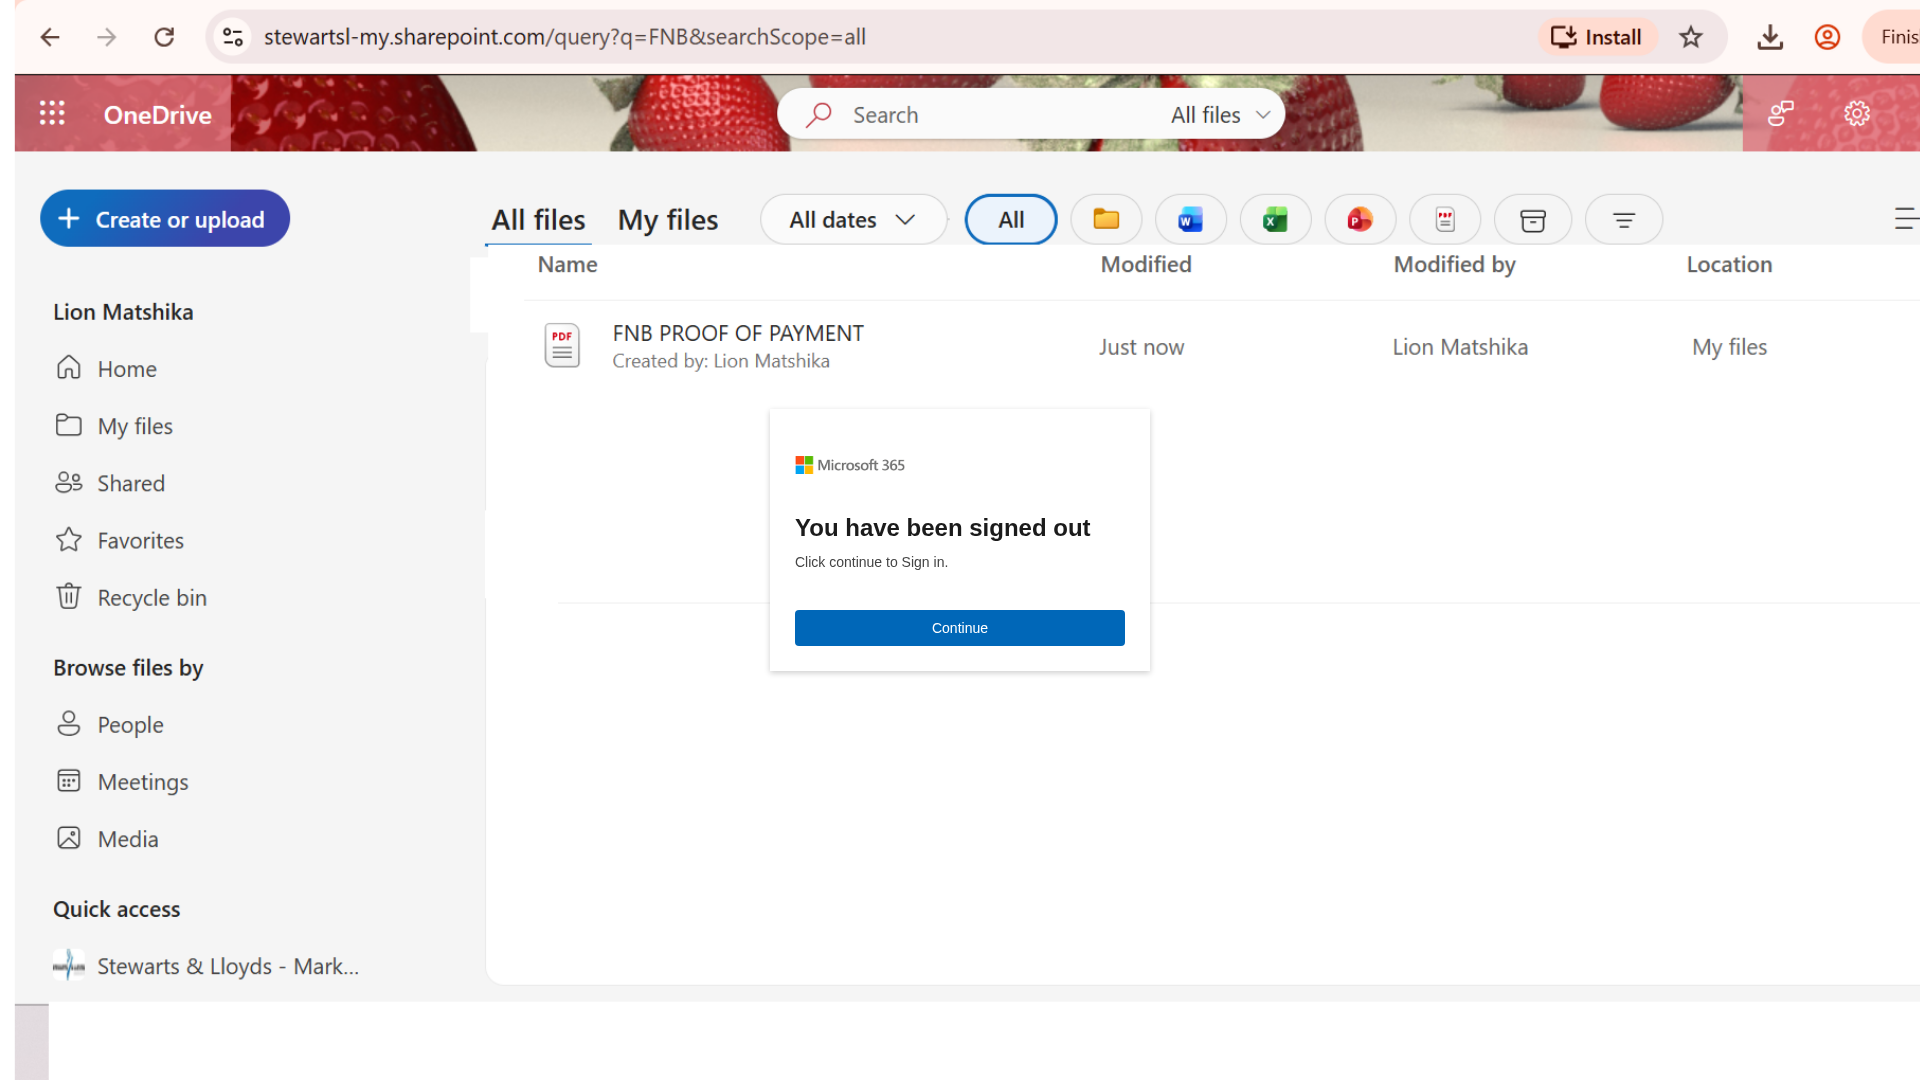Screen dimensions: 1920x1080
Task: Click the PDF icon of FNB file
Action: pyautogui.click(x=562, y=346)
